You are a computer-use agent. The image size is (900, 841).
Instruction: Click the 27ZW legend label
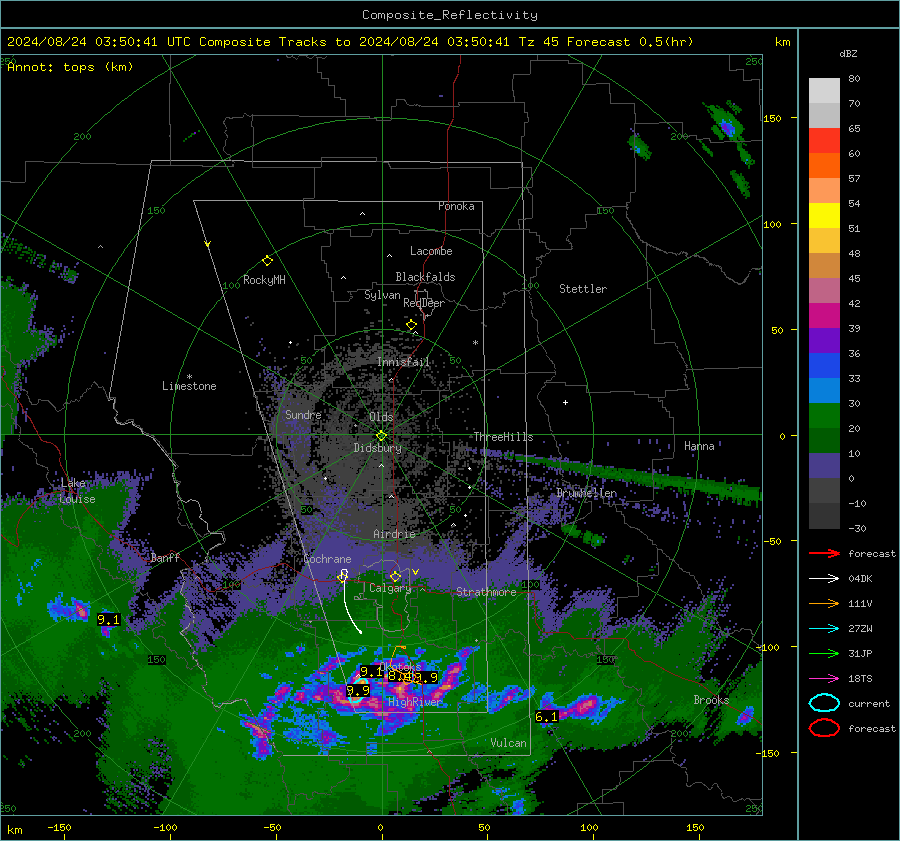click(x=860, y=629)
